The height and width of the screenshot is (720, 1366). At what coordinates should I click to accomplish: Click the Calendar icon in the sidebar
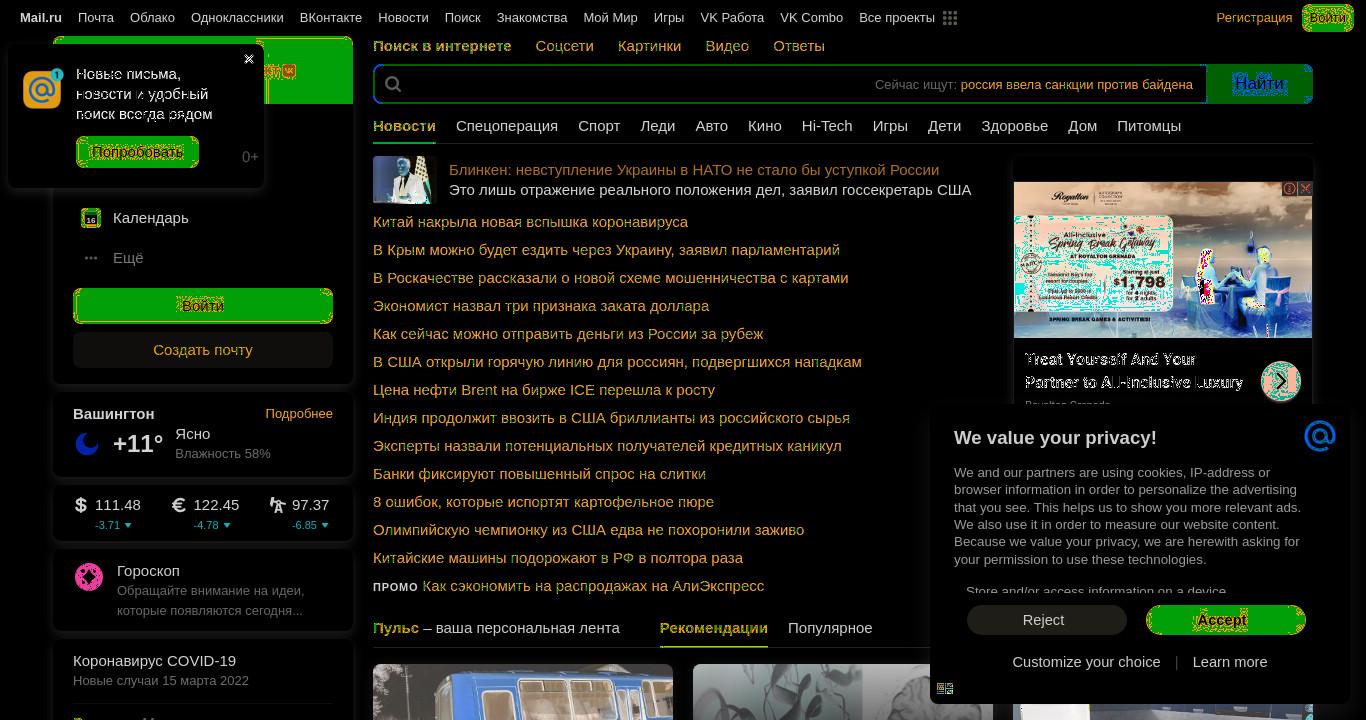pyautogui.click(x=91, y=218)
